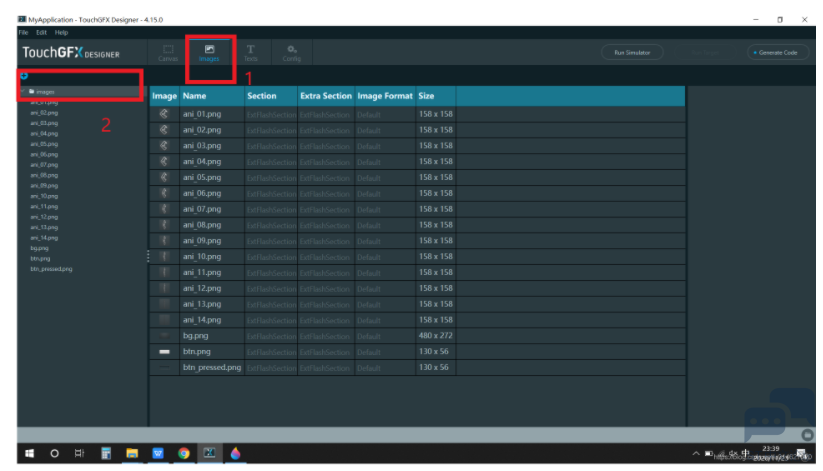Open the Image Format dropdown for bg.png

385,336
